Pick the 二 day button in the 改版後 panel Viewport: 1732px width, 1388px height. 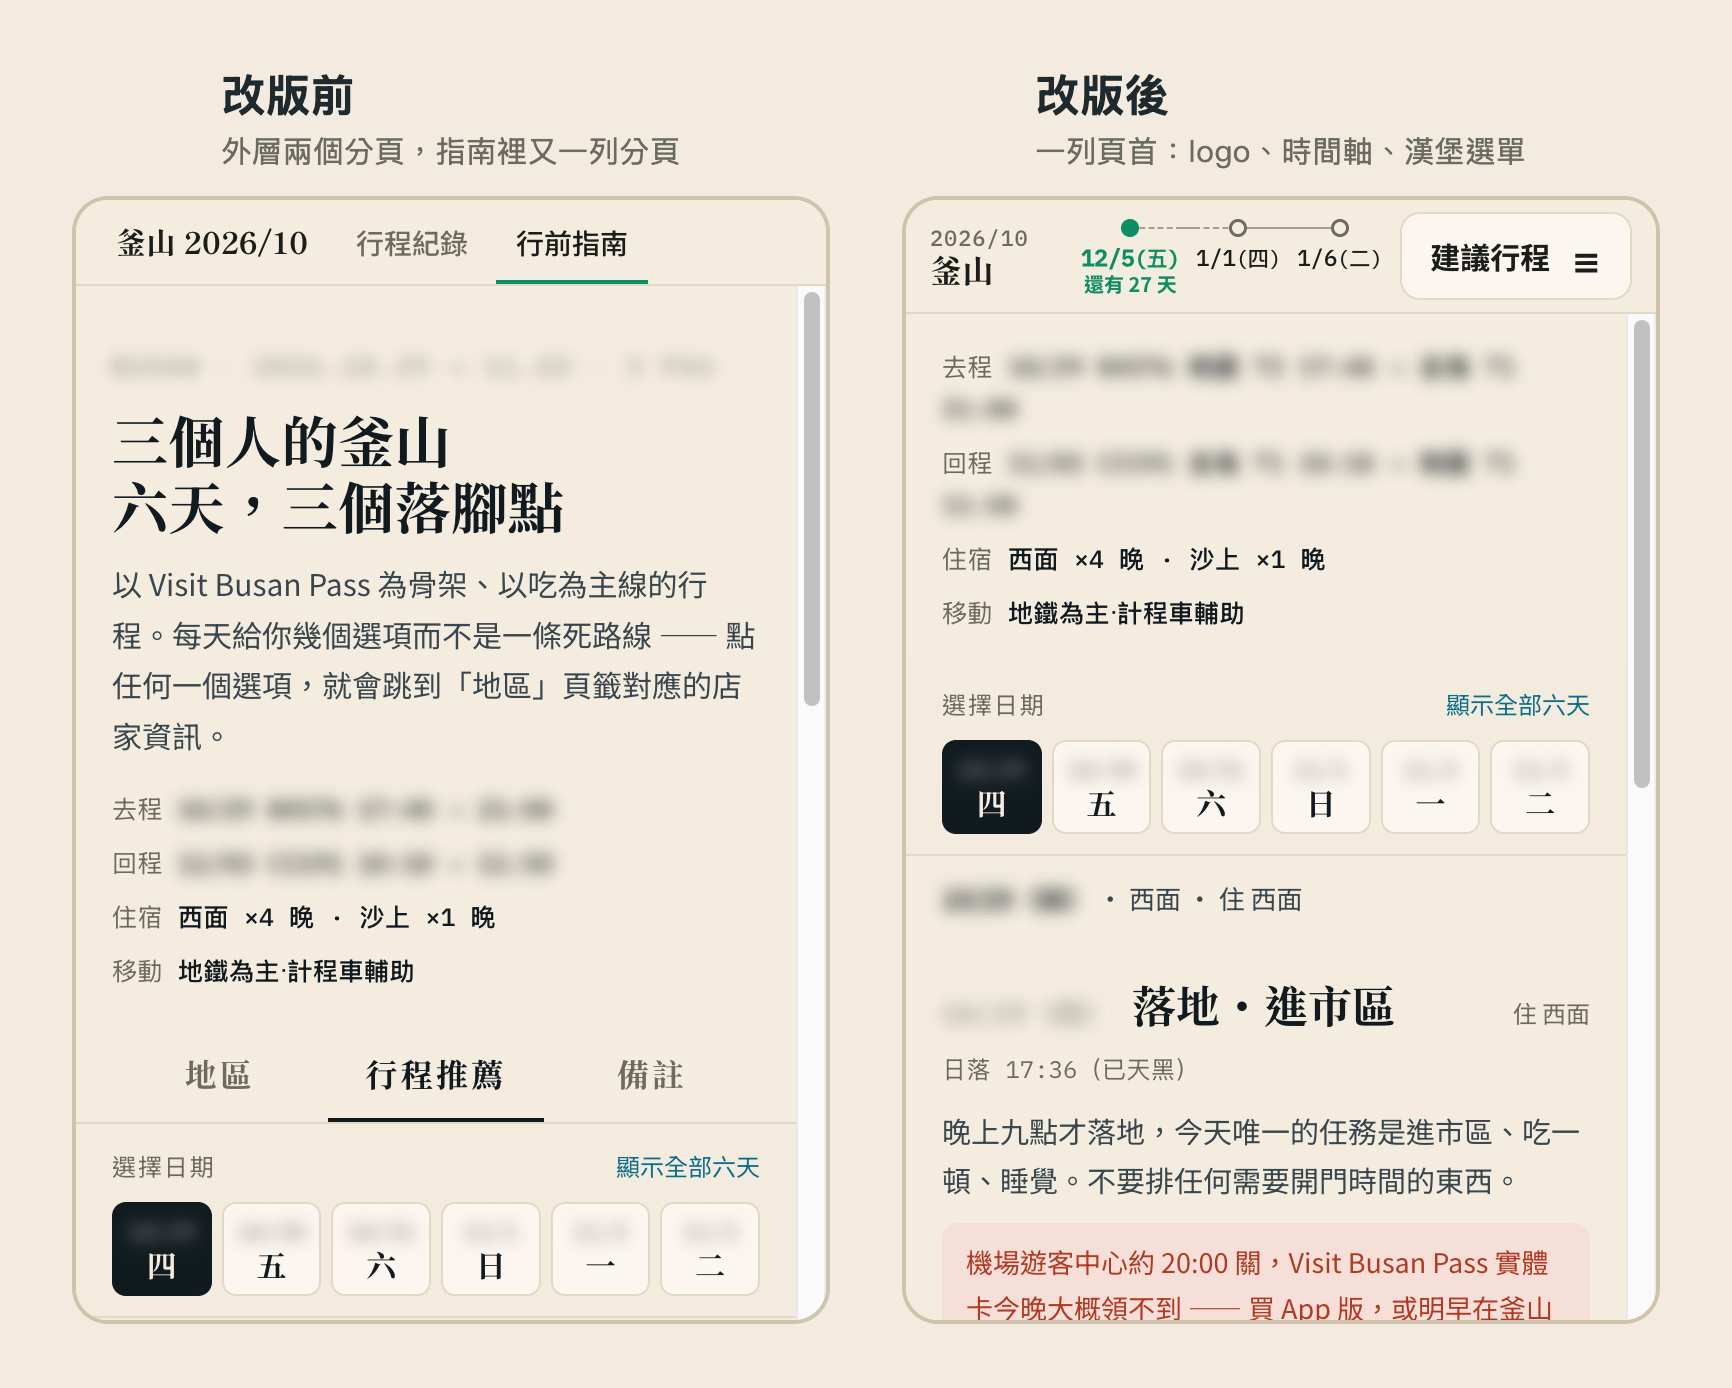1540,787
